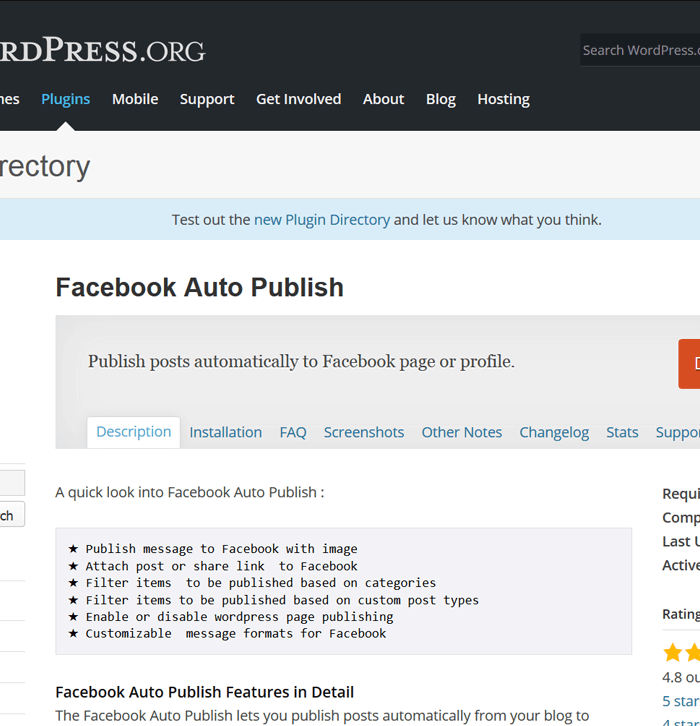Click the 'based on categories' filter line

point(252,582)
